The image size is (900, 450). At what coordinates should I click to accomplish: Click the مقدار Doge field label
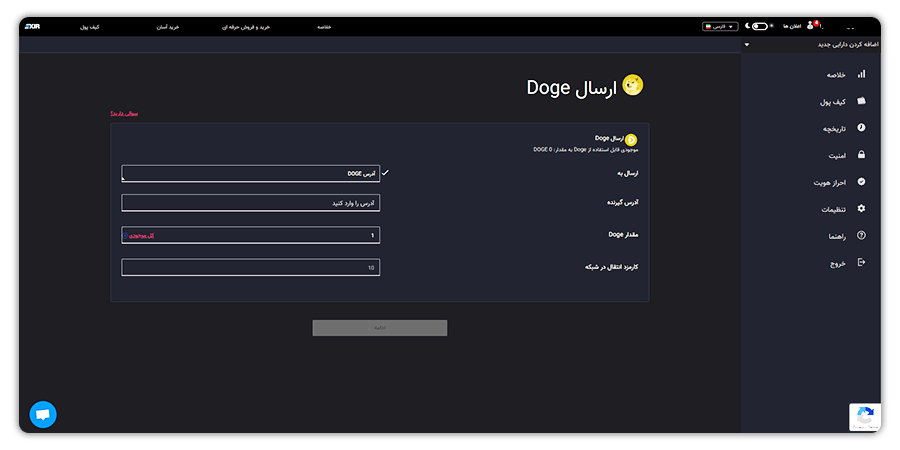(623, 235)
